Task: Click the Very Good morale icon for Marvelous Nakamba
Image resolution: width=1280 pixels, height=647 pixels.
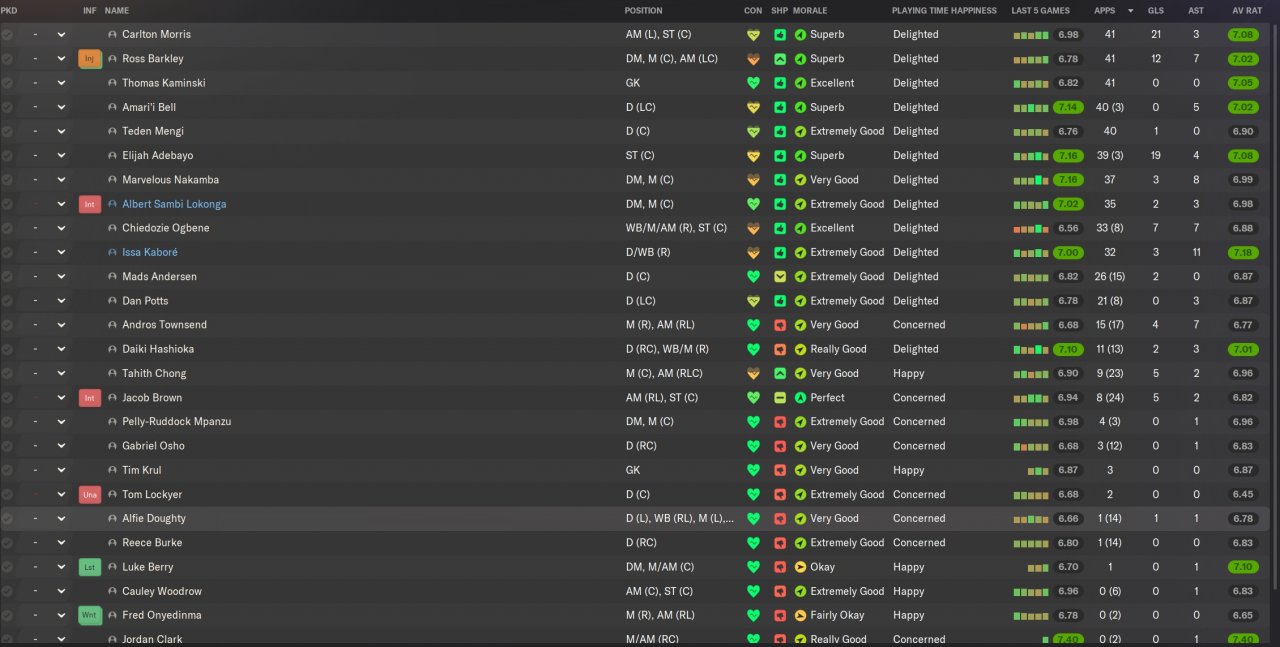Action: pyautogui.click(x=800, y=180)
